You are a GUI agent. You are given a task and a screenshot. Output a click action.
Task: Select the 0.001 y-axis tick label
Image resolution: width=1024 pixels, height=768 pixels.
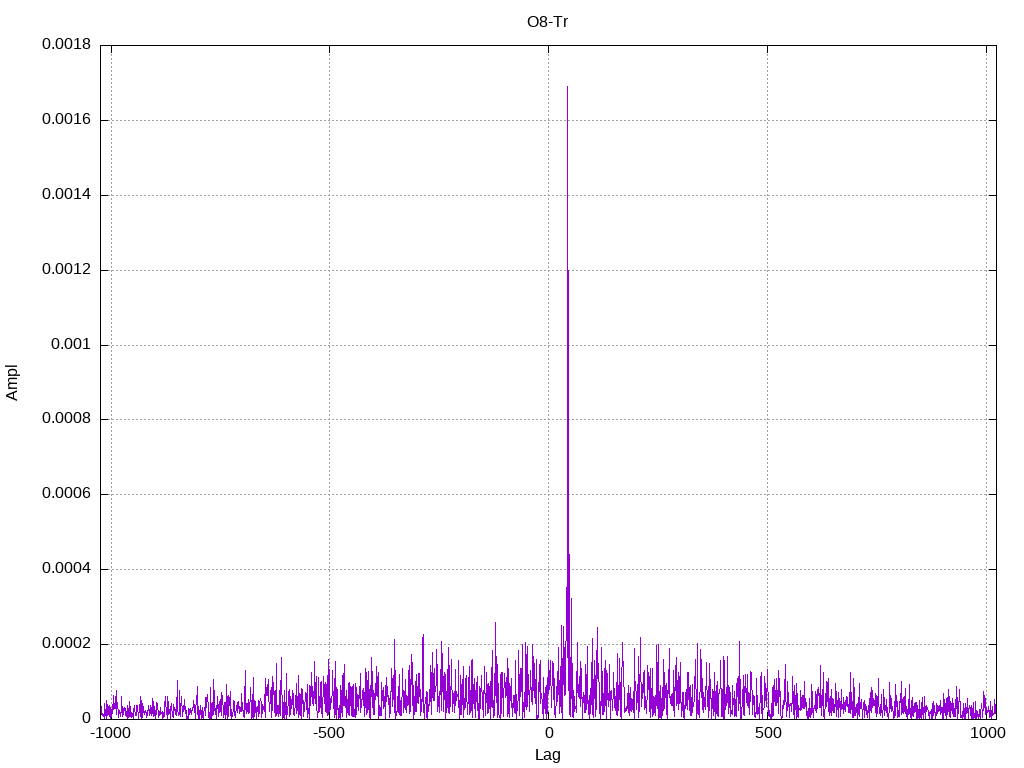71,345
